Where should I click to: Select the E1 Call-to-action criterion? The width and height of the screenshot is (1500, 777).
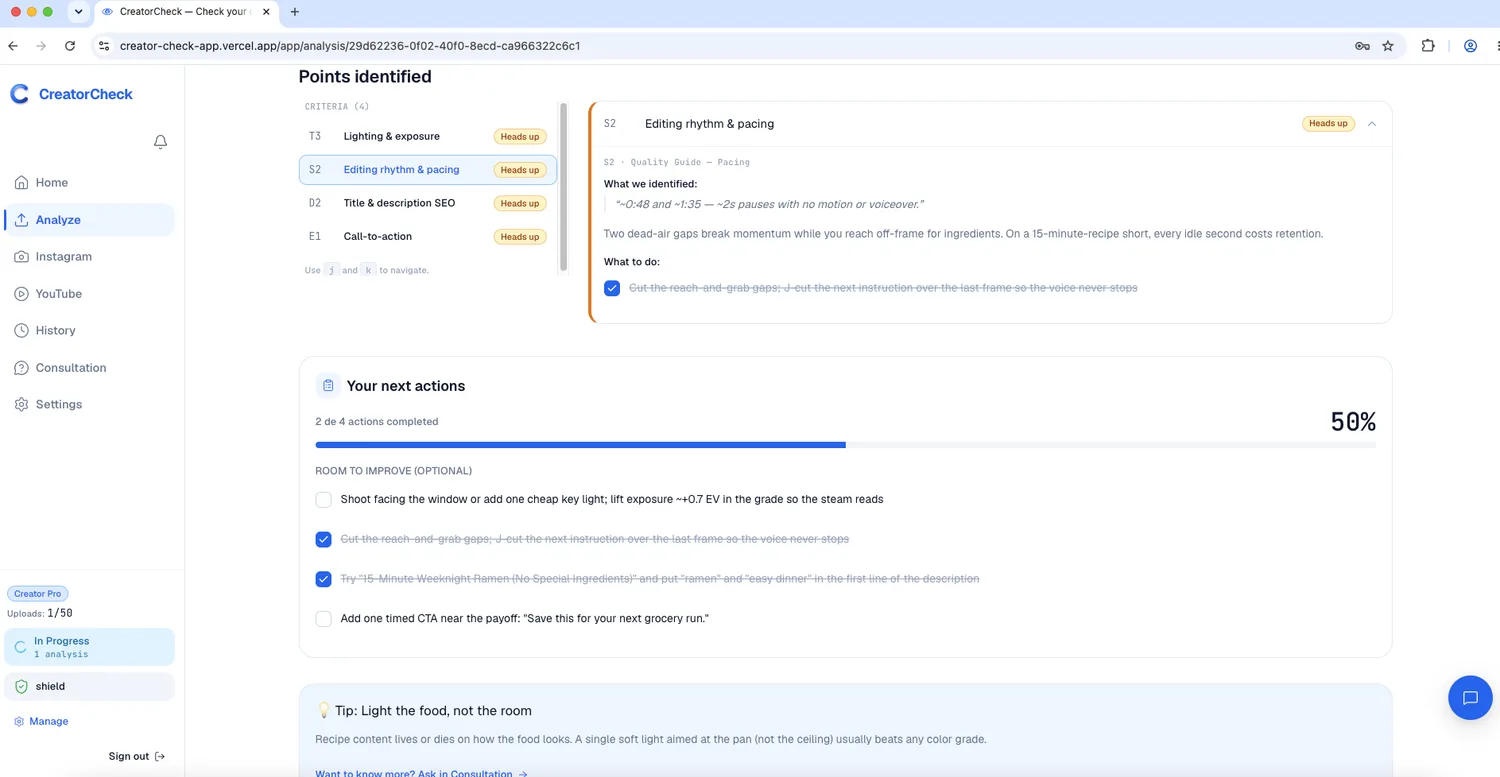coord(428,237)
